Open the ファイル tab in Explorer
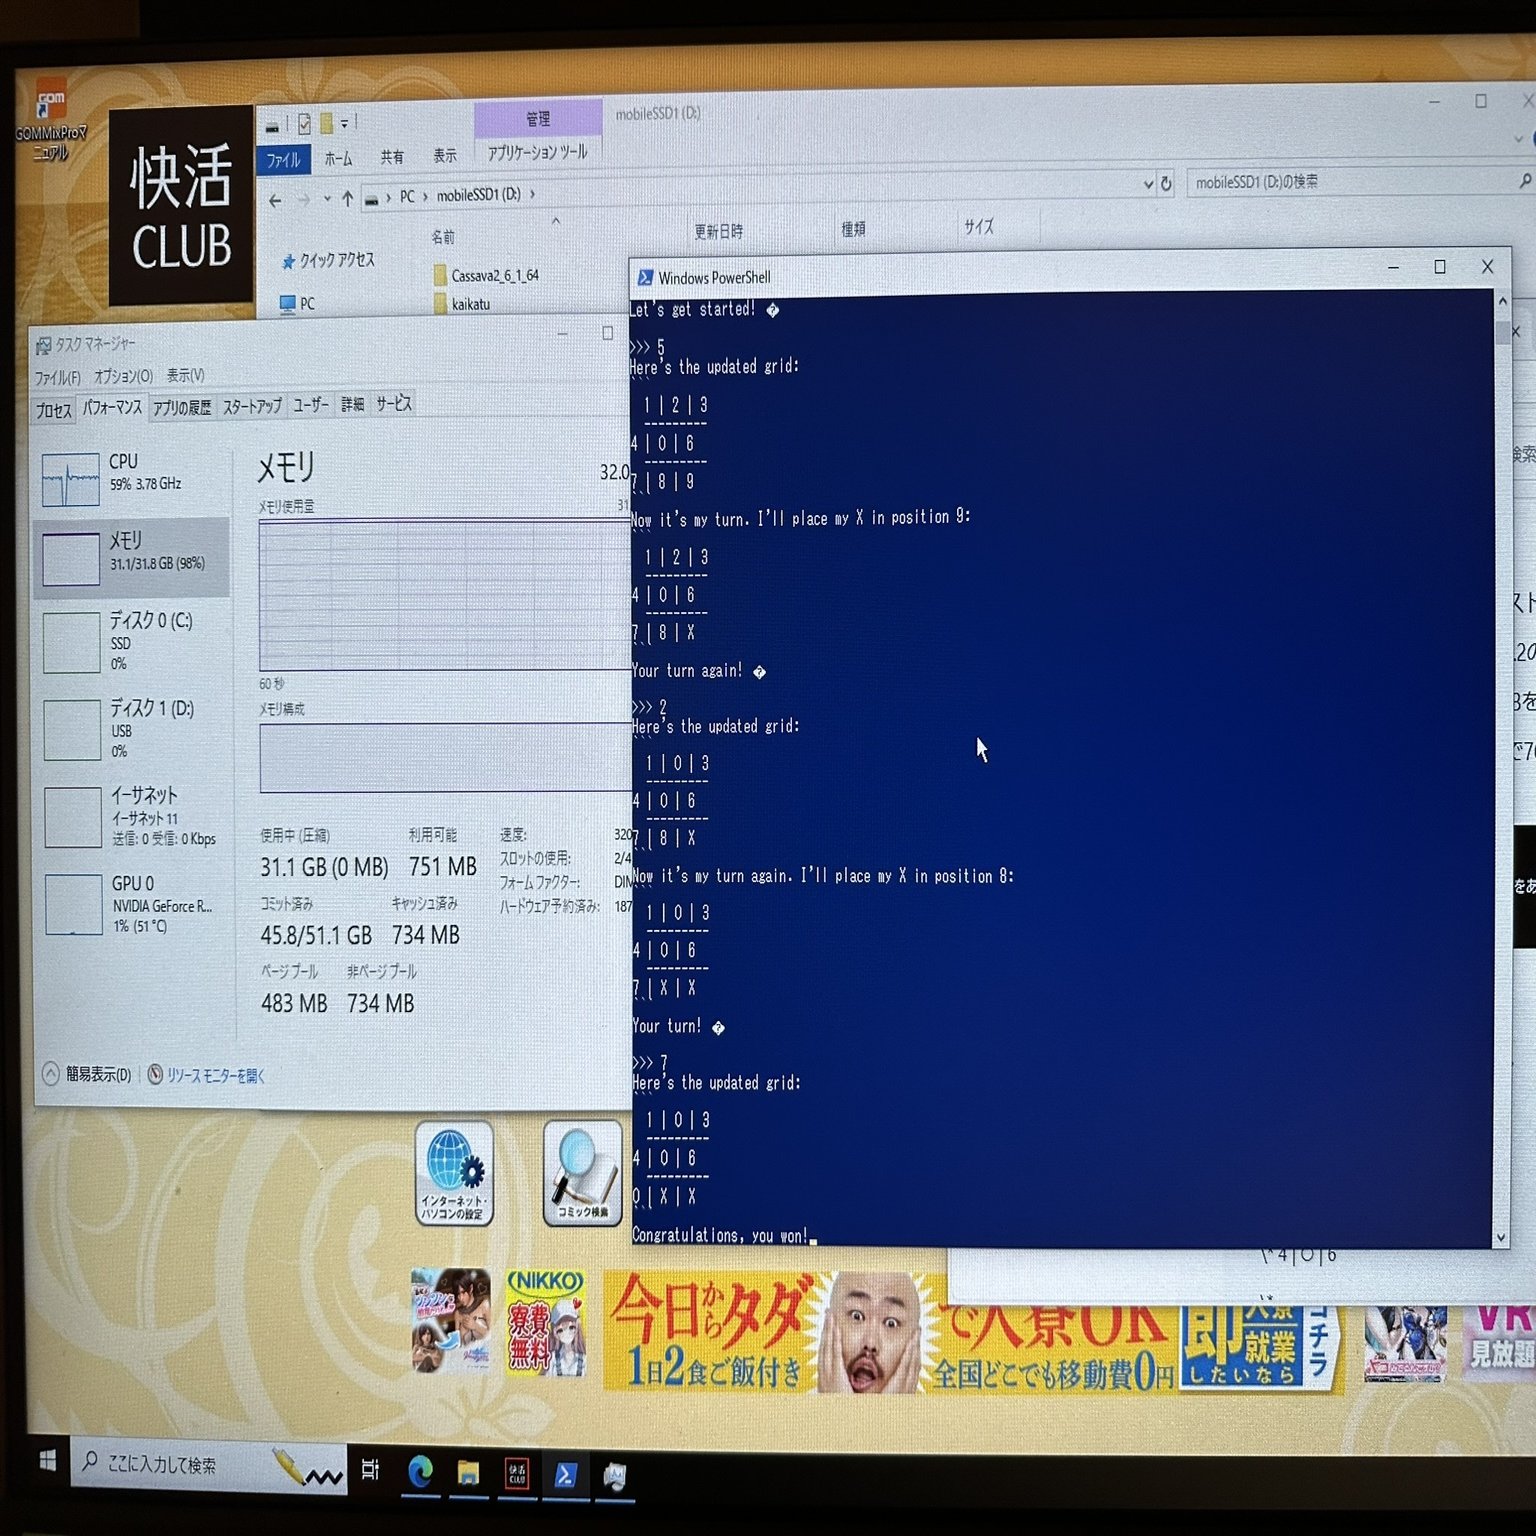1536x1536 pixels. 284,160
